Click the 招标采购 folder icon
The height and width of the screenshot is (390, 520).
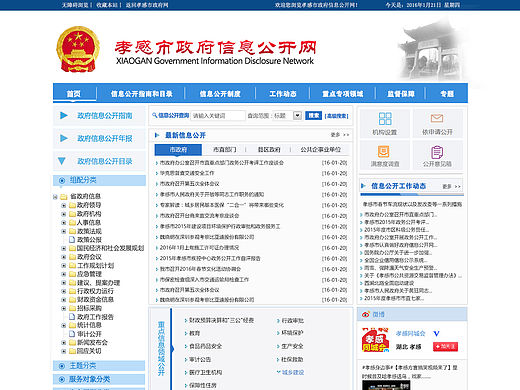72,308
